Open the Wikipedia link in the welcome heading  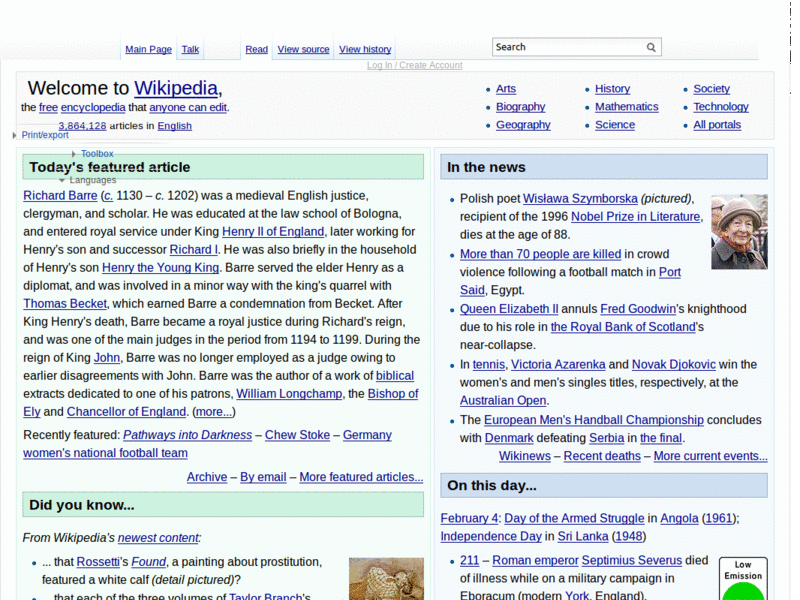click(176, 88)
